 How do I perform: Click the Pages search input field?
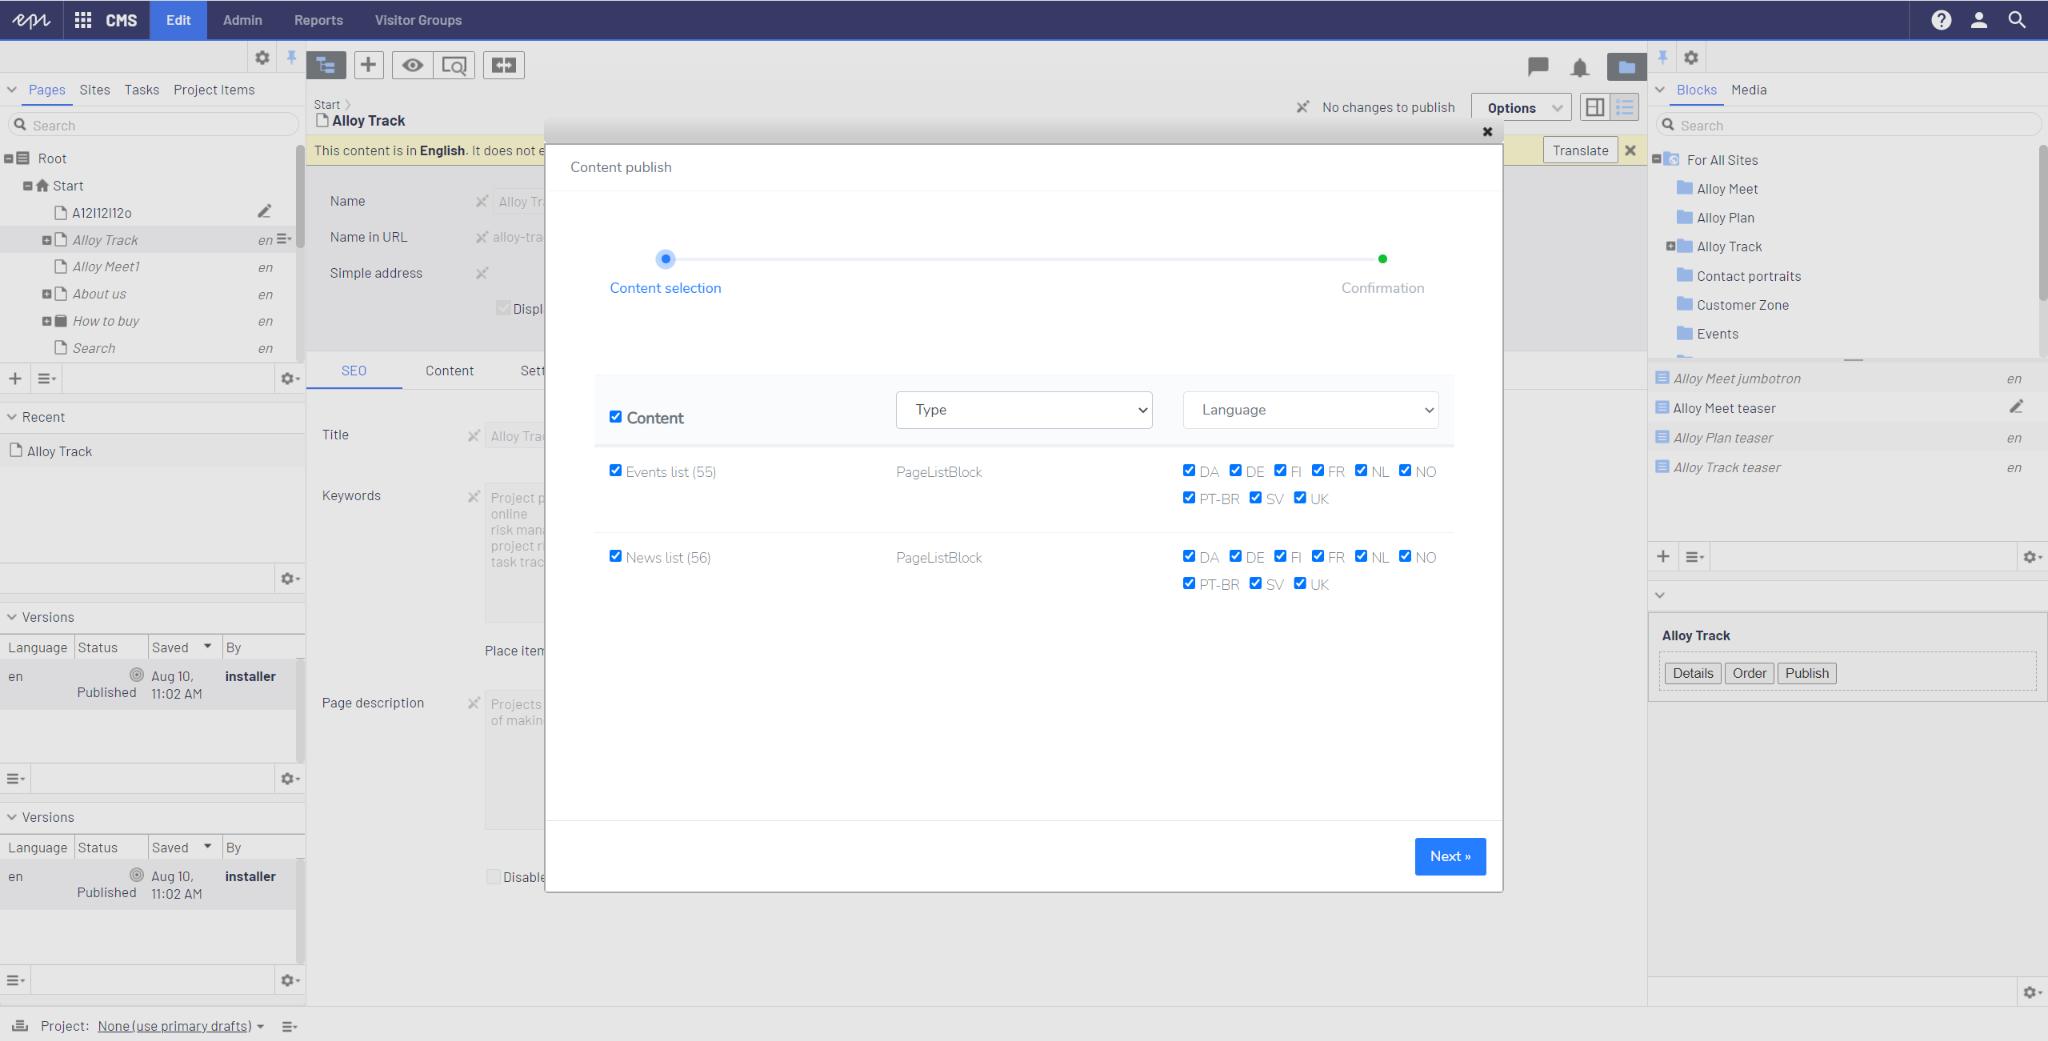point(154,125)
